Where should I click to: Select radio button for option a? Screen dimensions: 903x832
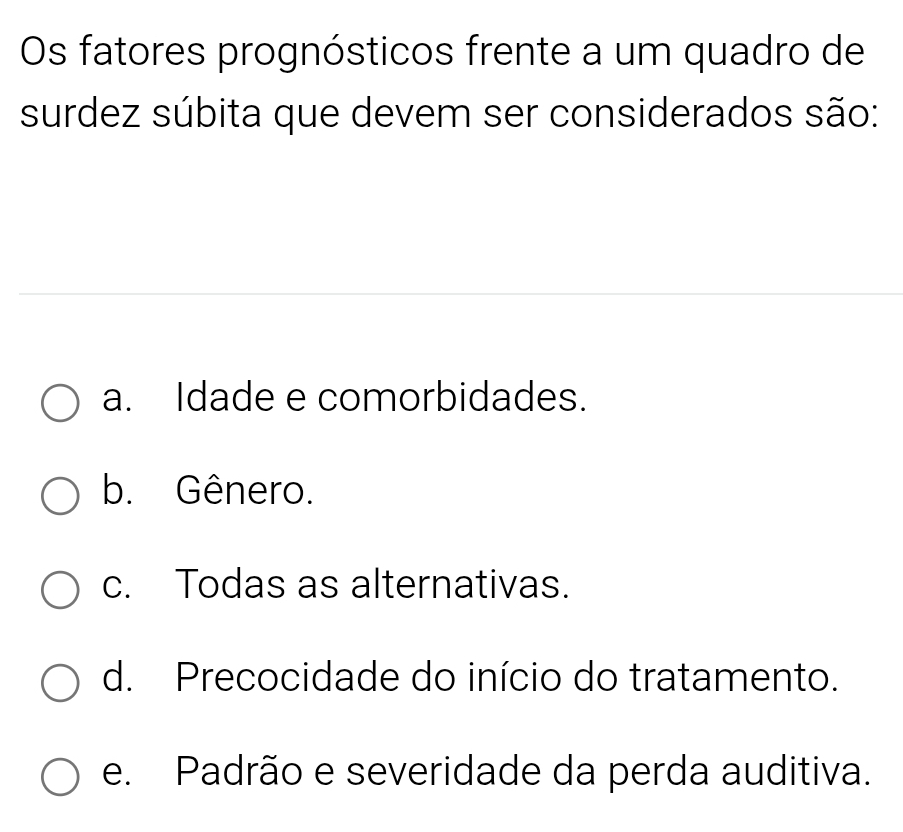(x=61, y=403)
